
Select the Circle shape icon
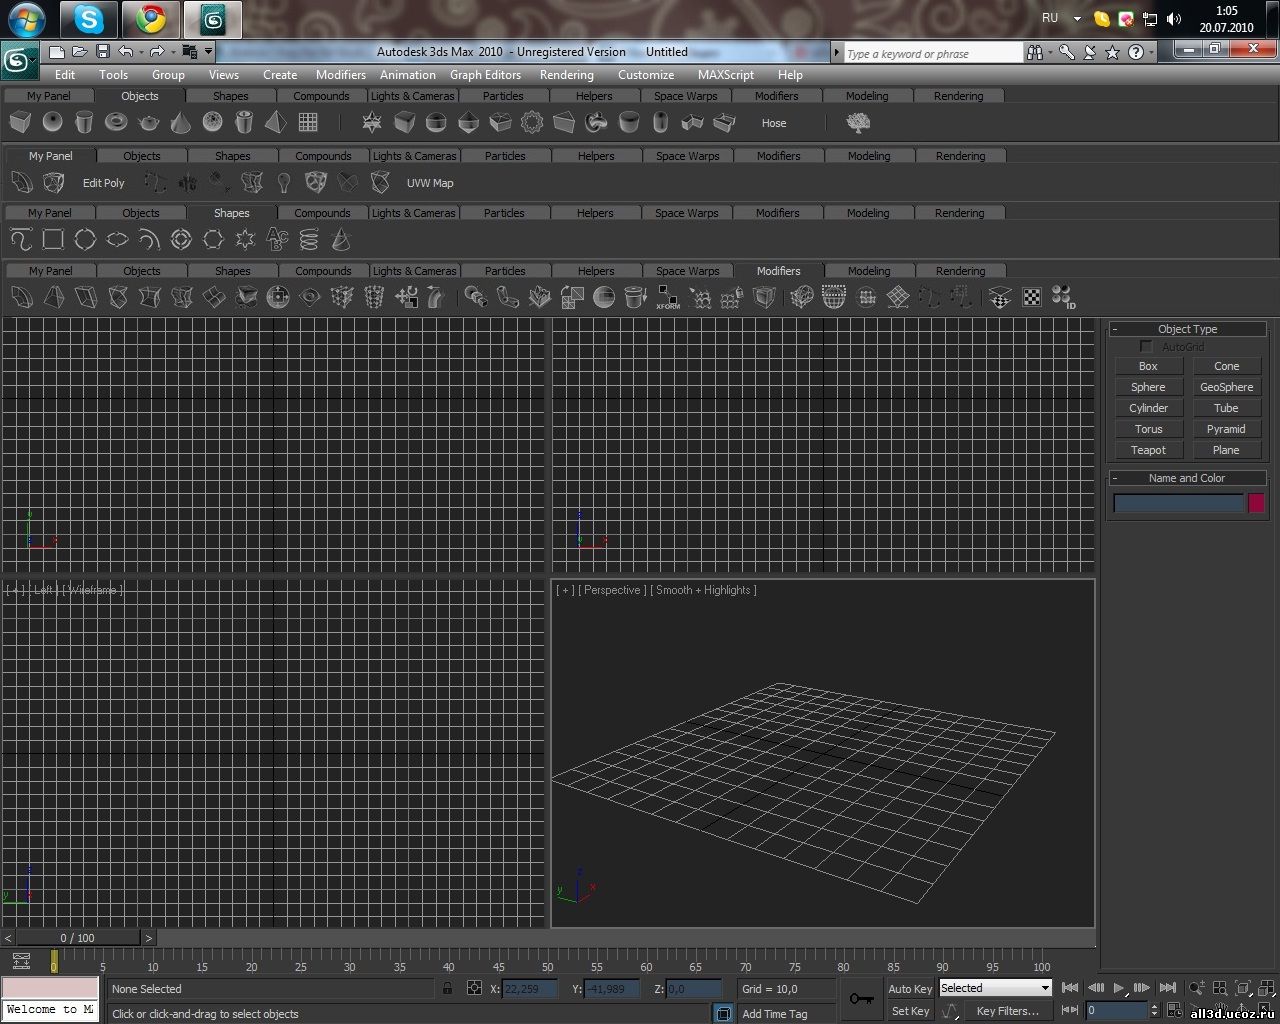[x=85, y=240]
